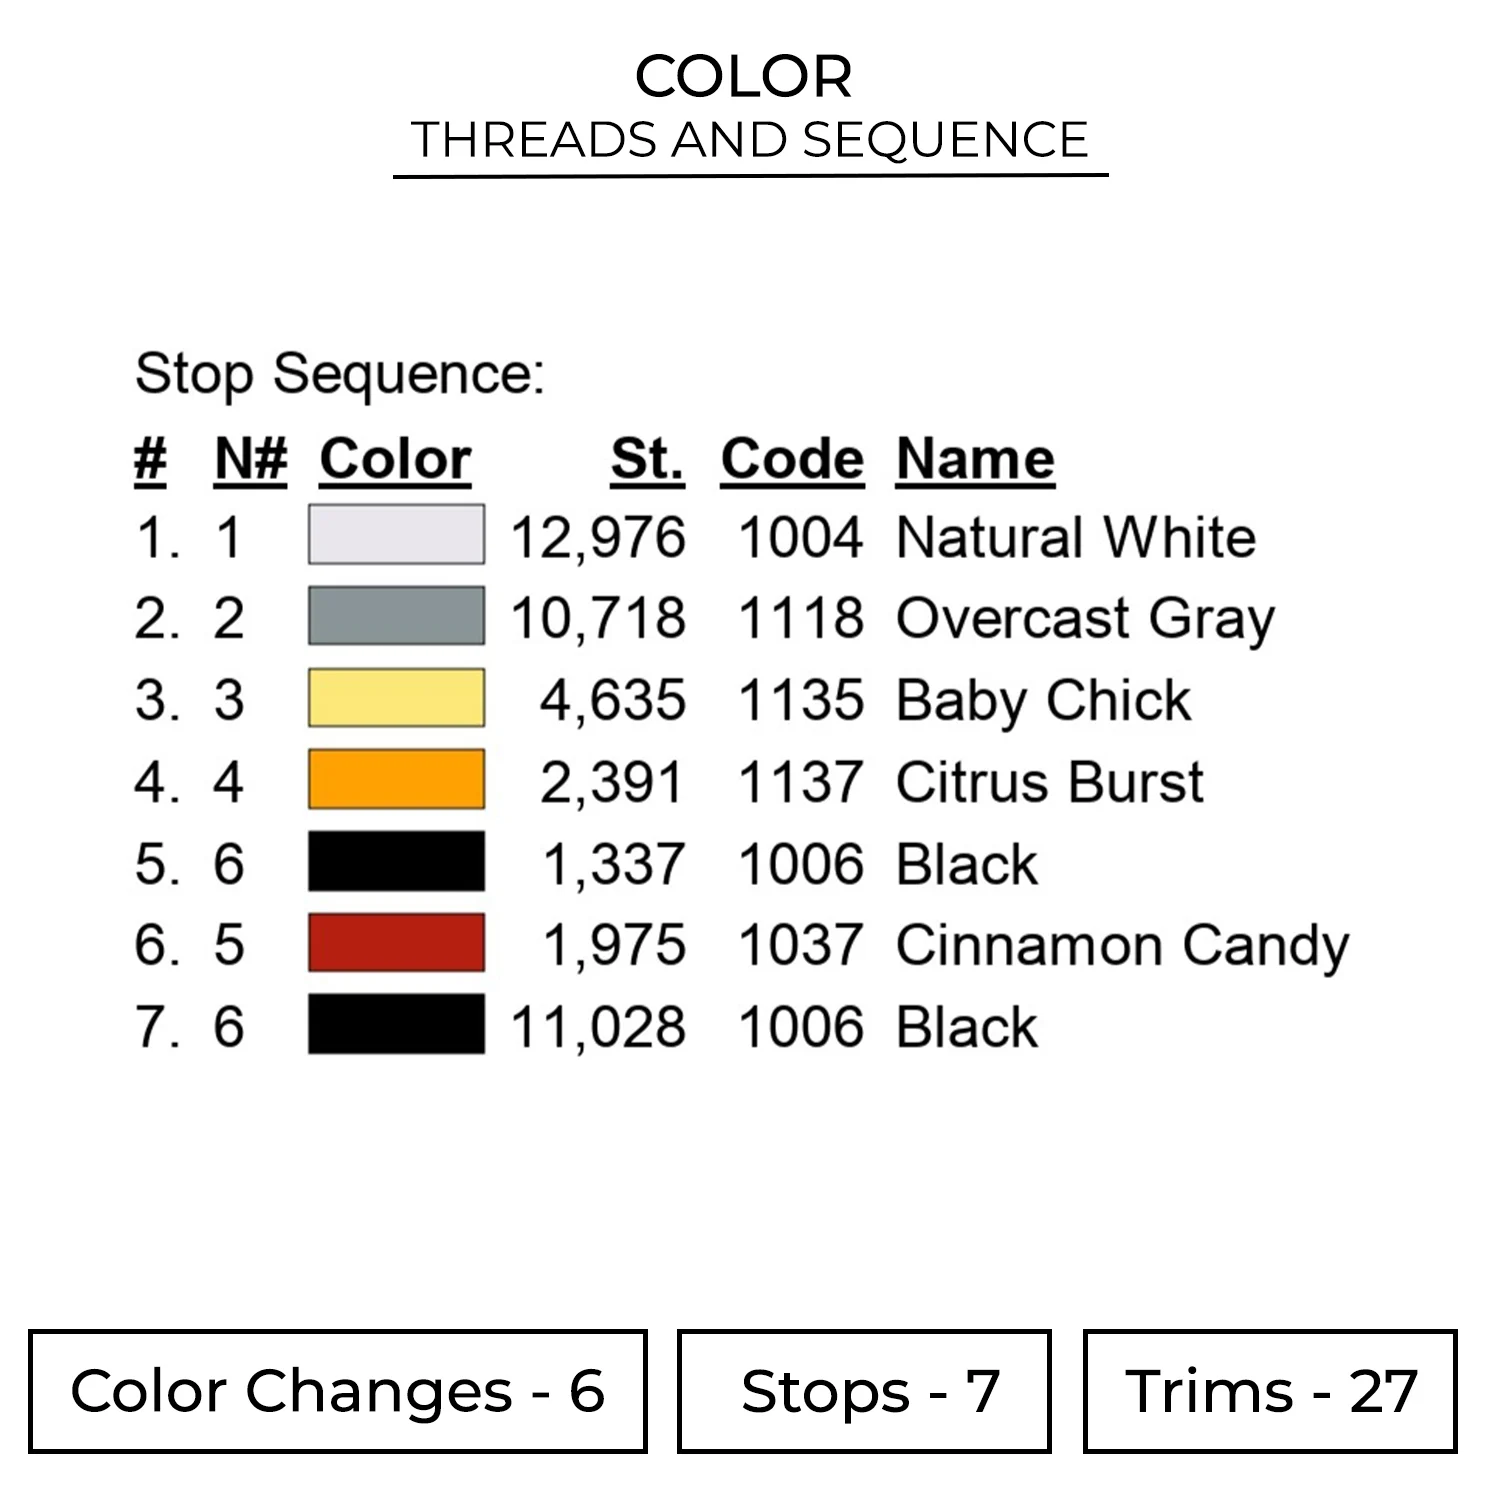Click the N# column header
This screenshot has width=1500, height=1500.
click(x=250, y=460)
